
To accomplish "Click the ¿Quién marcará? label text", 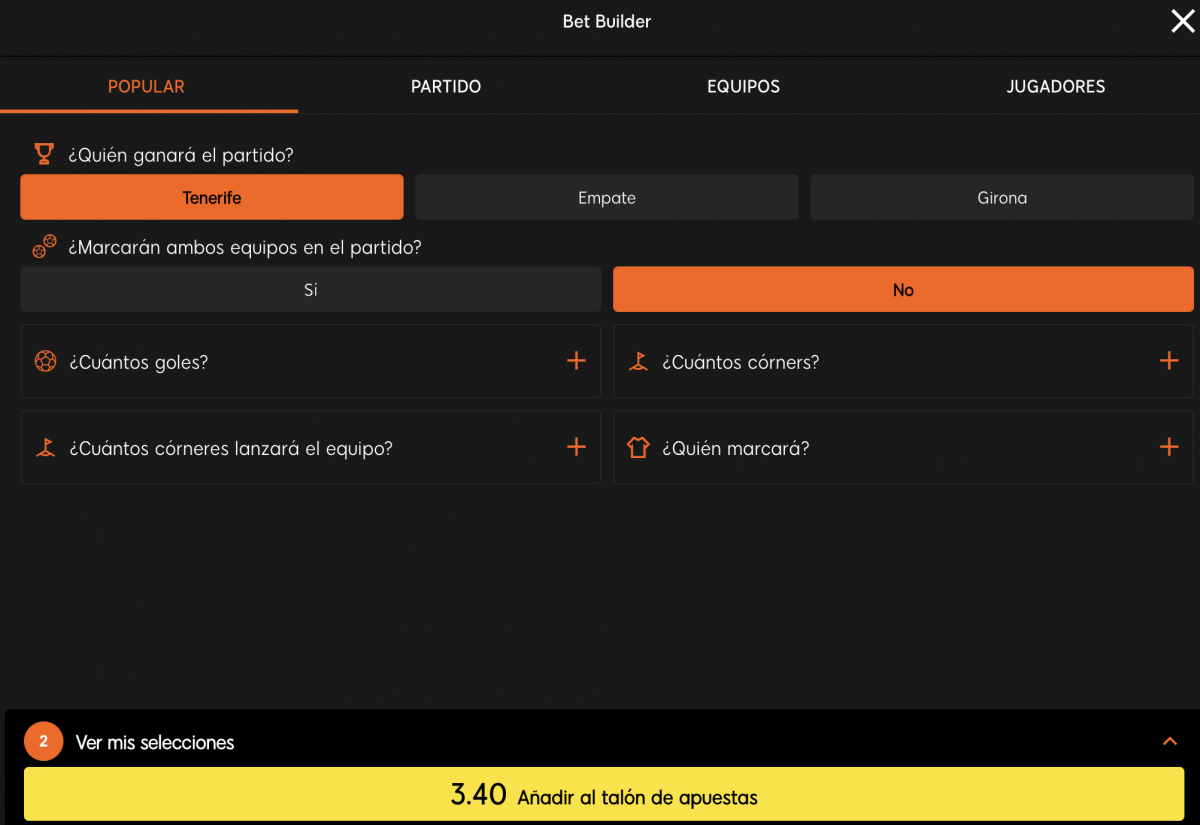I will (x=736, y=448).
